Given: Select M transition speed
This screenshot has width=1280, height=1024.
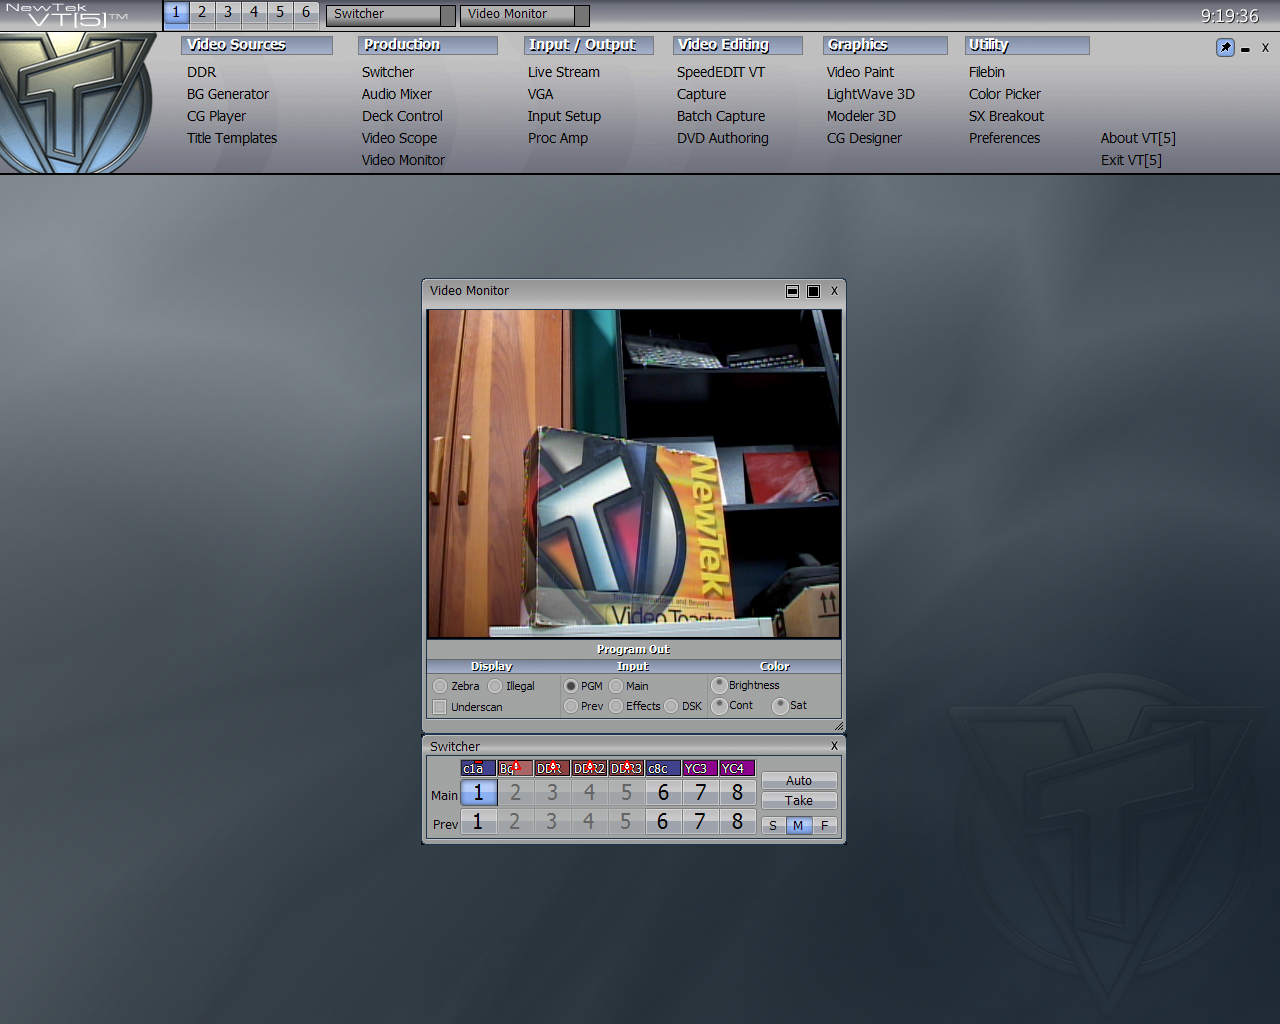Looking at the screenshot, I should pos(798,825).
